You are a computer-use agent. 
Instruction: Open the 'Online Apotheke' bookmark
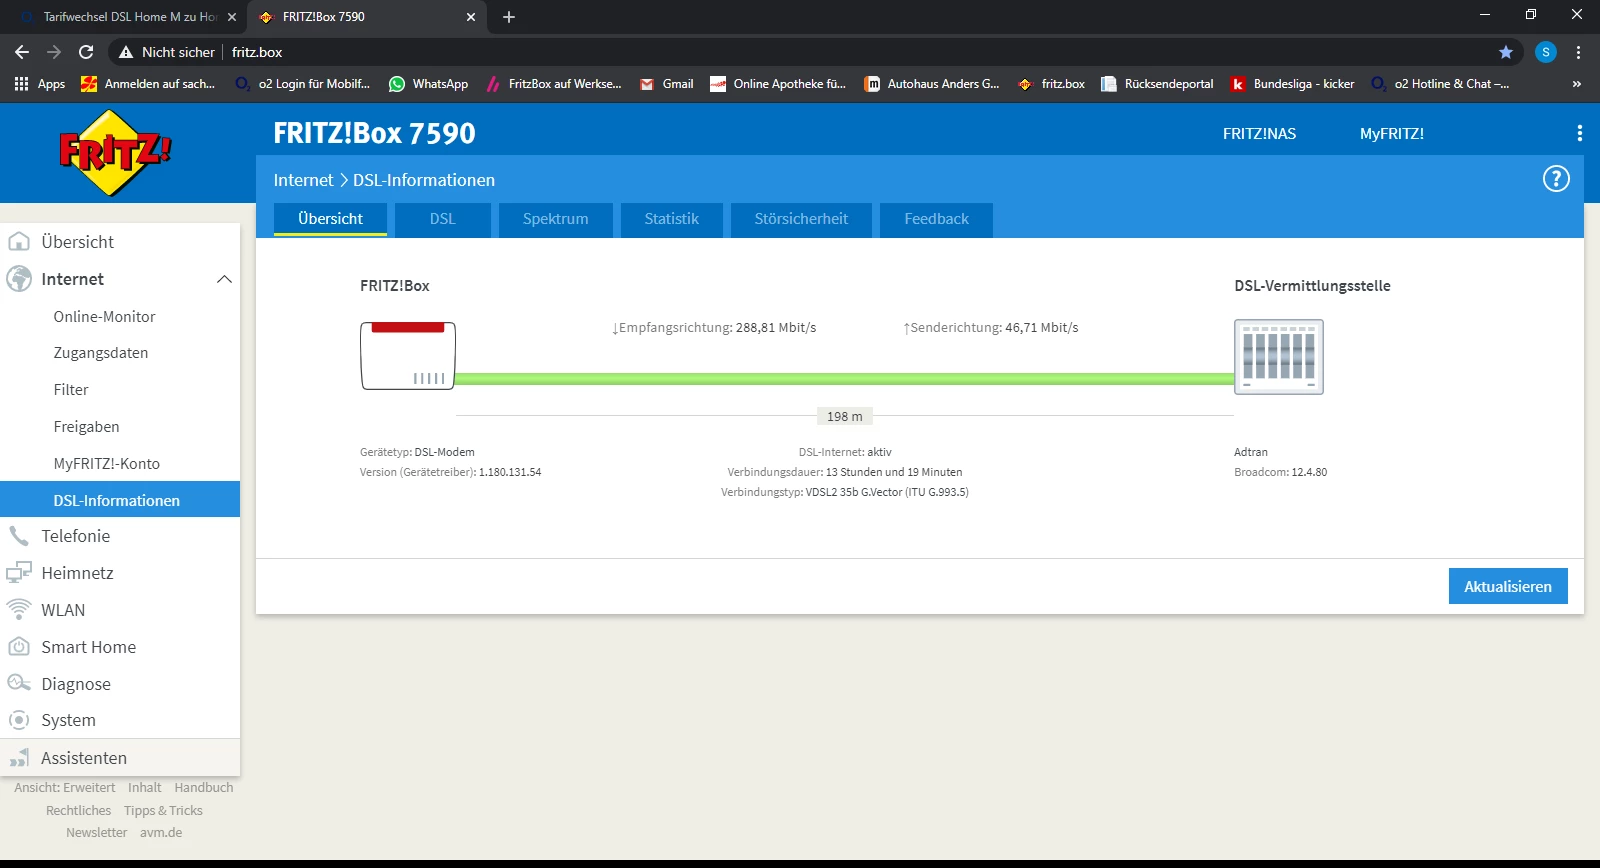[x=778, y=84]
